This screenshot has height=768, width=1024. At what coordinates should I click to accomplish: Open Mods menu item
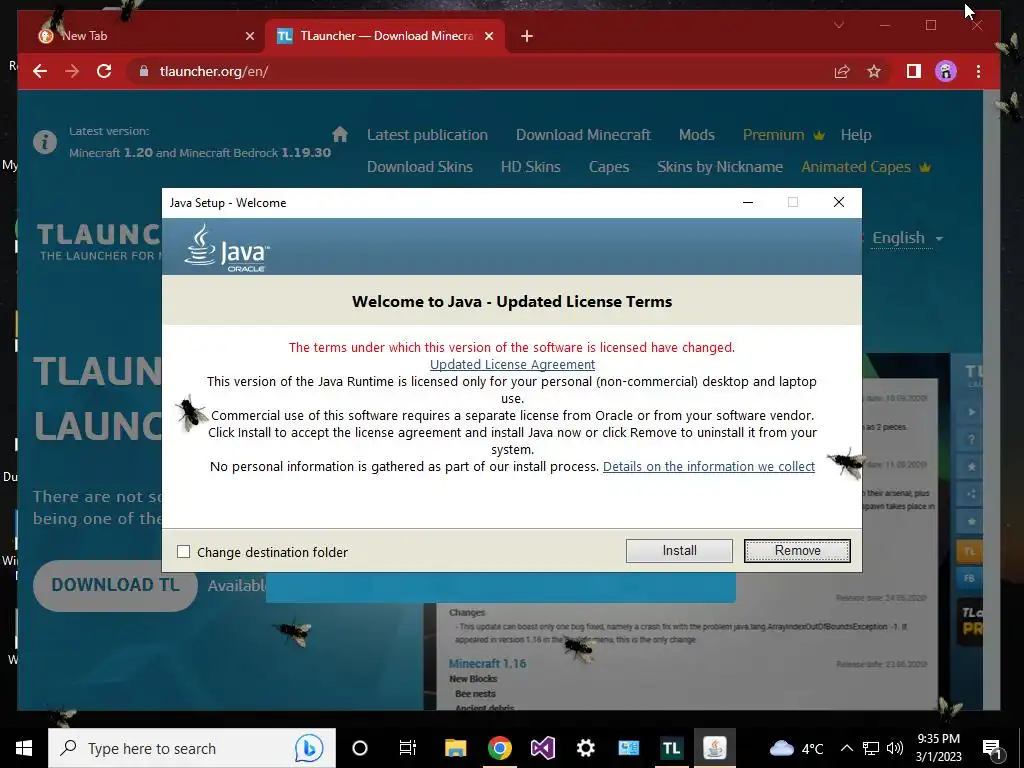[697, 135]
